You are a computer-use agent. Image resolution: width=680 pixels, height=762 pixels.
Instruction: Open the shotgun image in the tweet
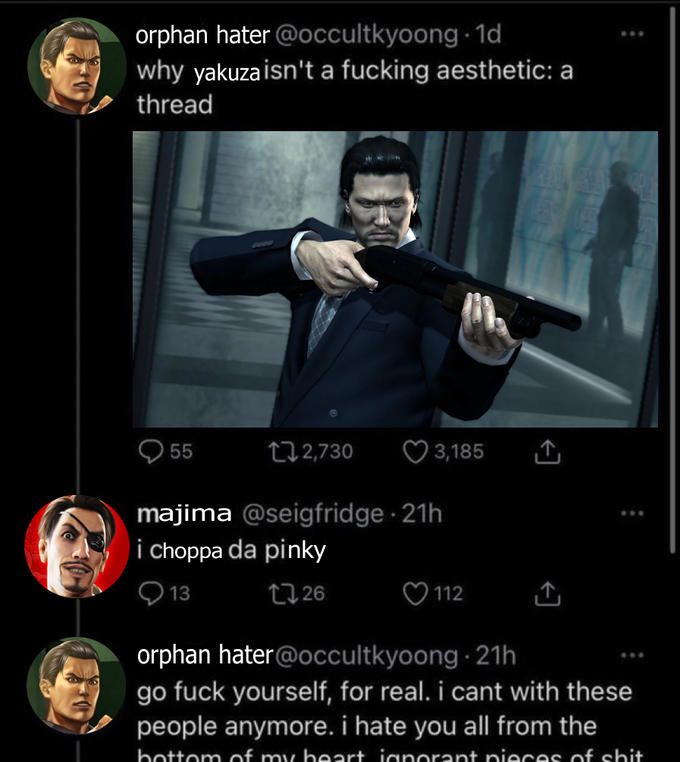coord(395,279)
